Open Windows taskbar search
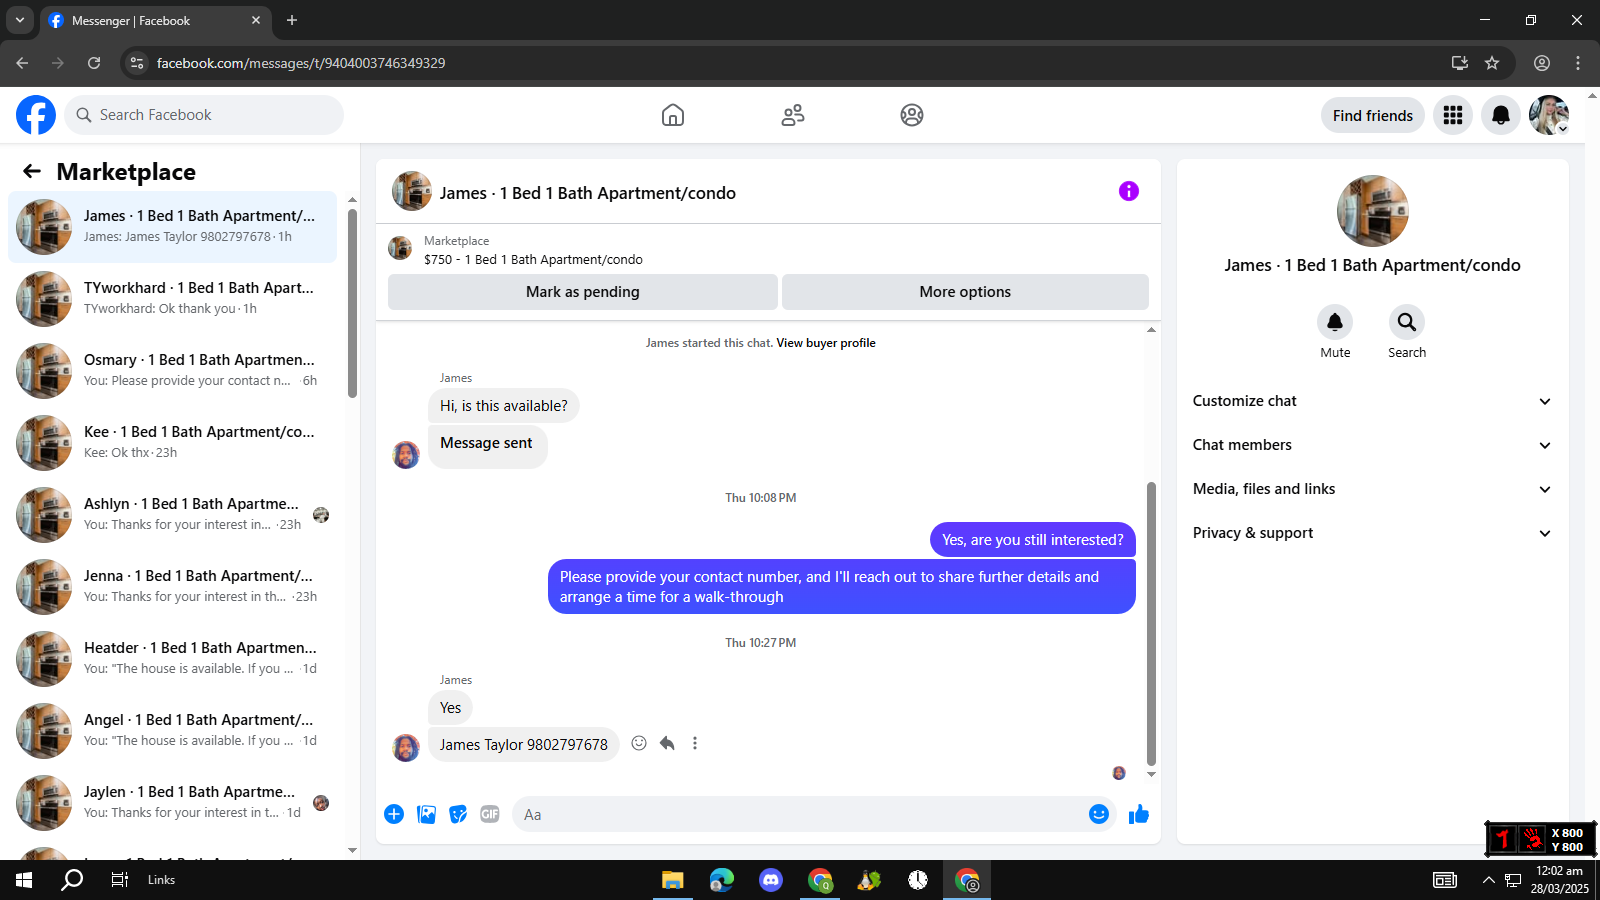The image size is (1600, 900). click(x=72, y=880)
